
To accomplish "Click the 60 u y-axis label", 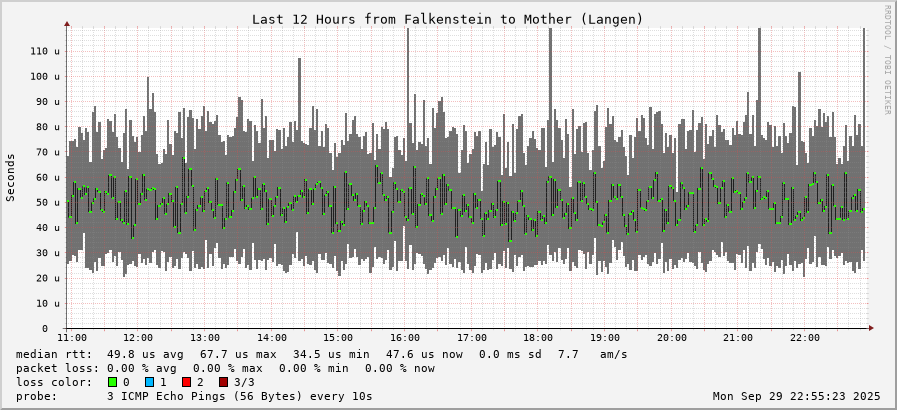I will click(47, 177).
